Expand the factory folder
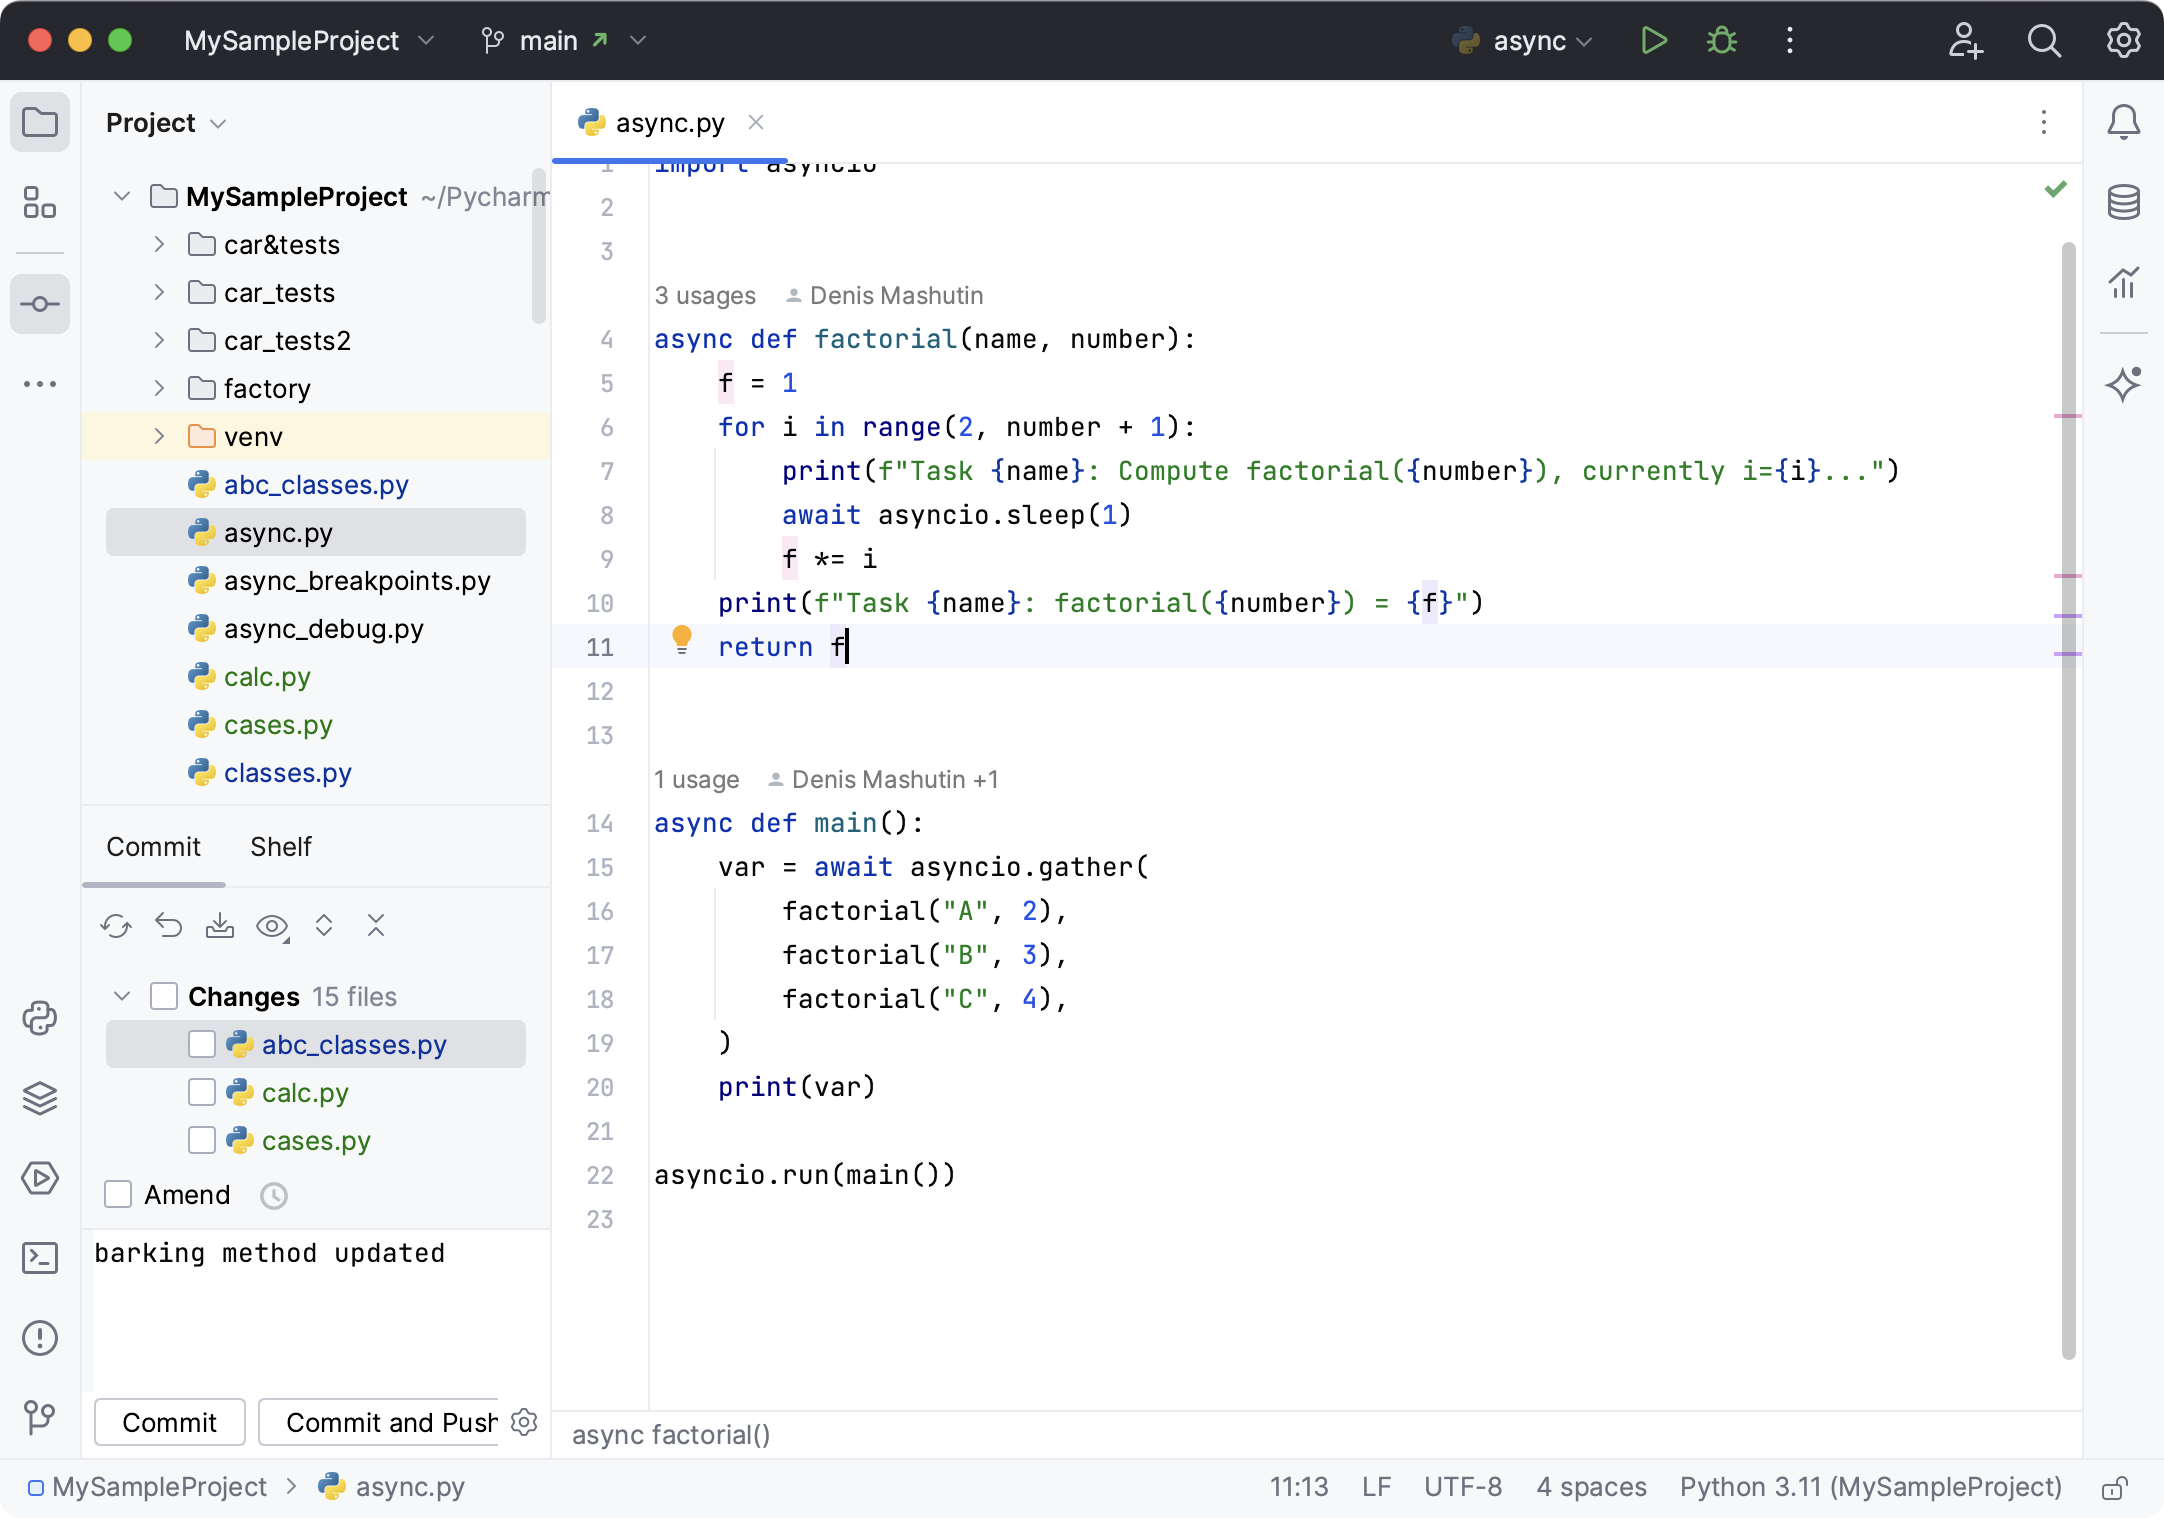Screen dimensions: 2164x1518 point(159,388)
